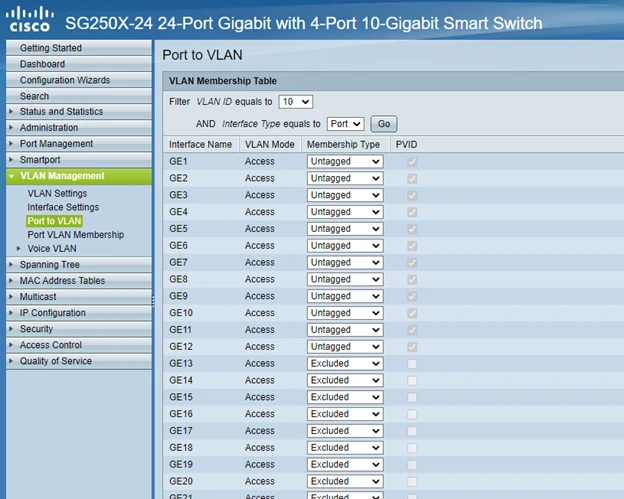Open Getting Started page

tap(79, 48)
